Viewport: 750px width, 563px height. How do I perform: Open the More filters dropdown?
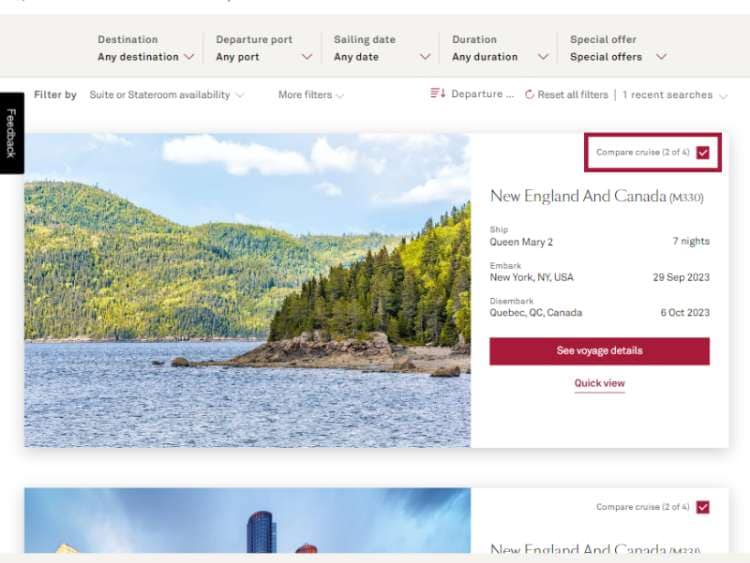tap(311, 95)
